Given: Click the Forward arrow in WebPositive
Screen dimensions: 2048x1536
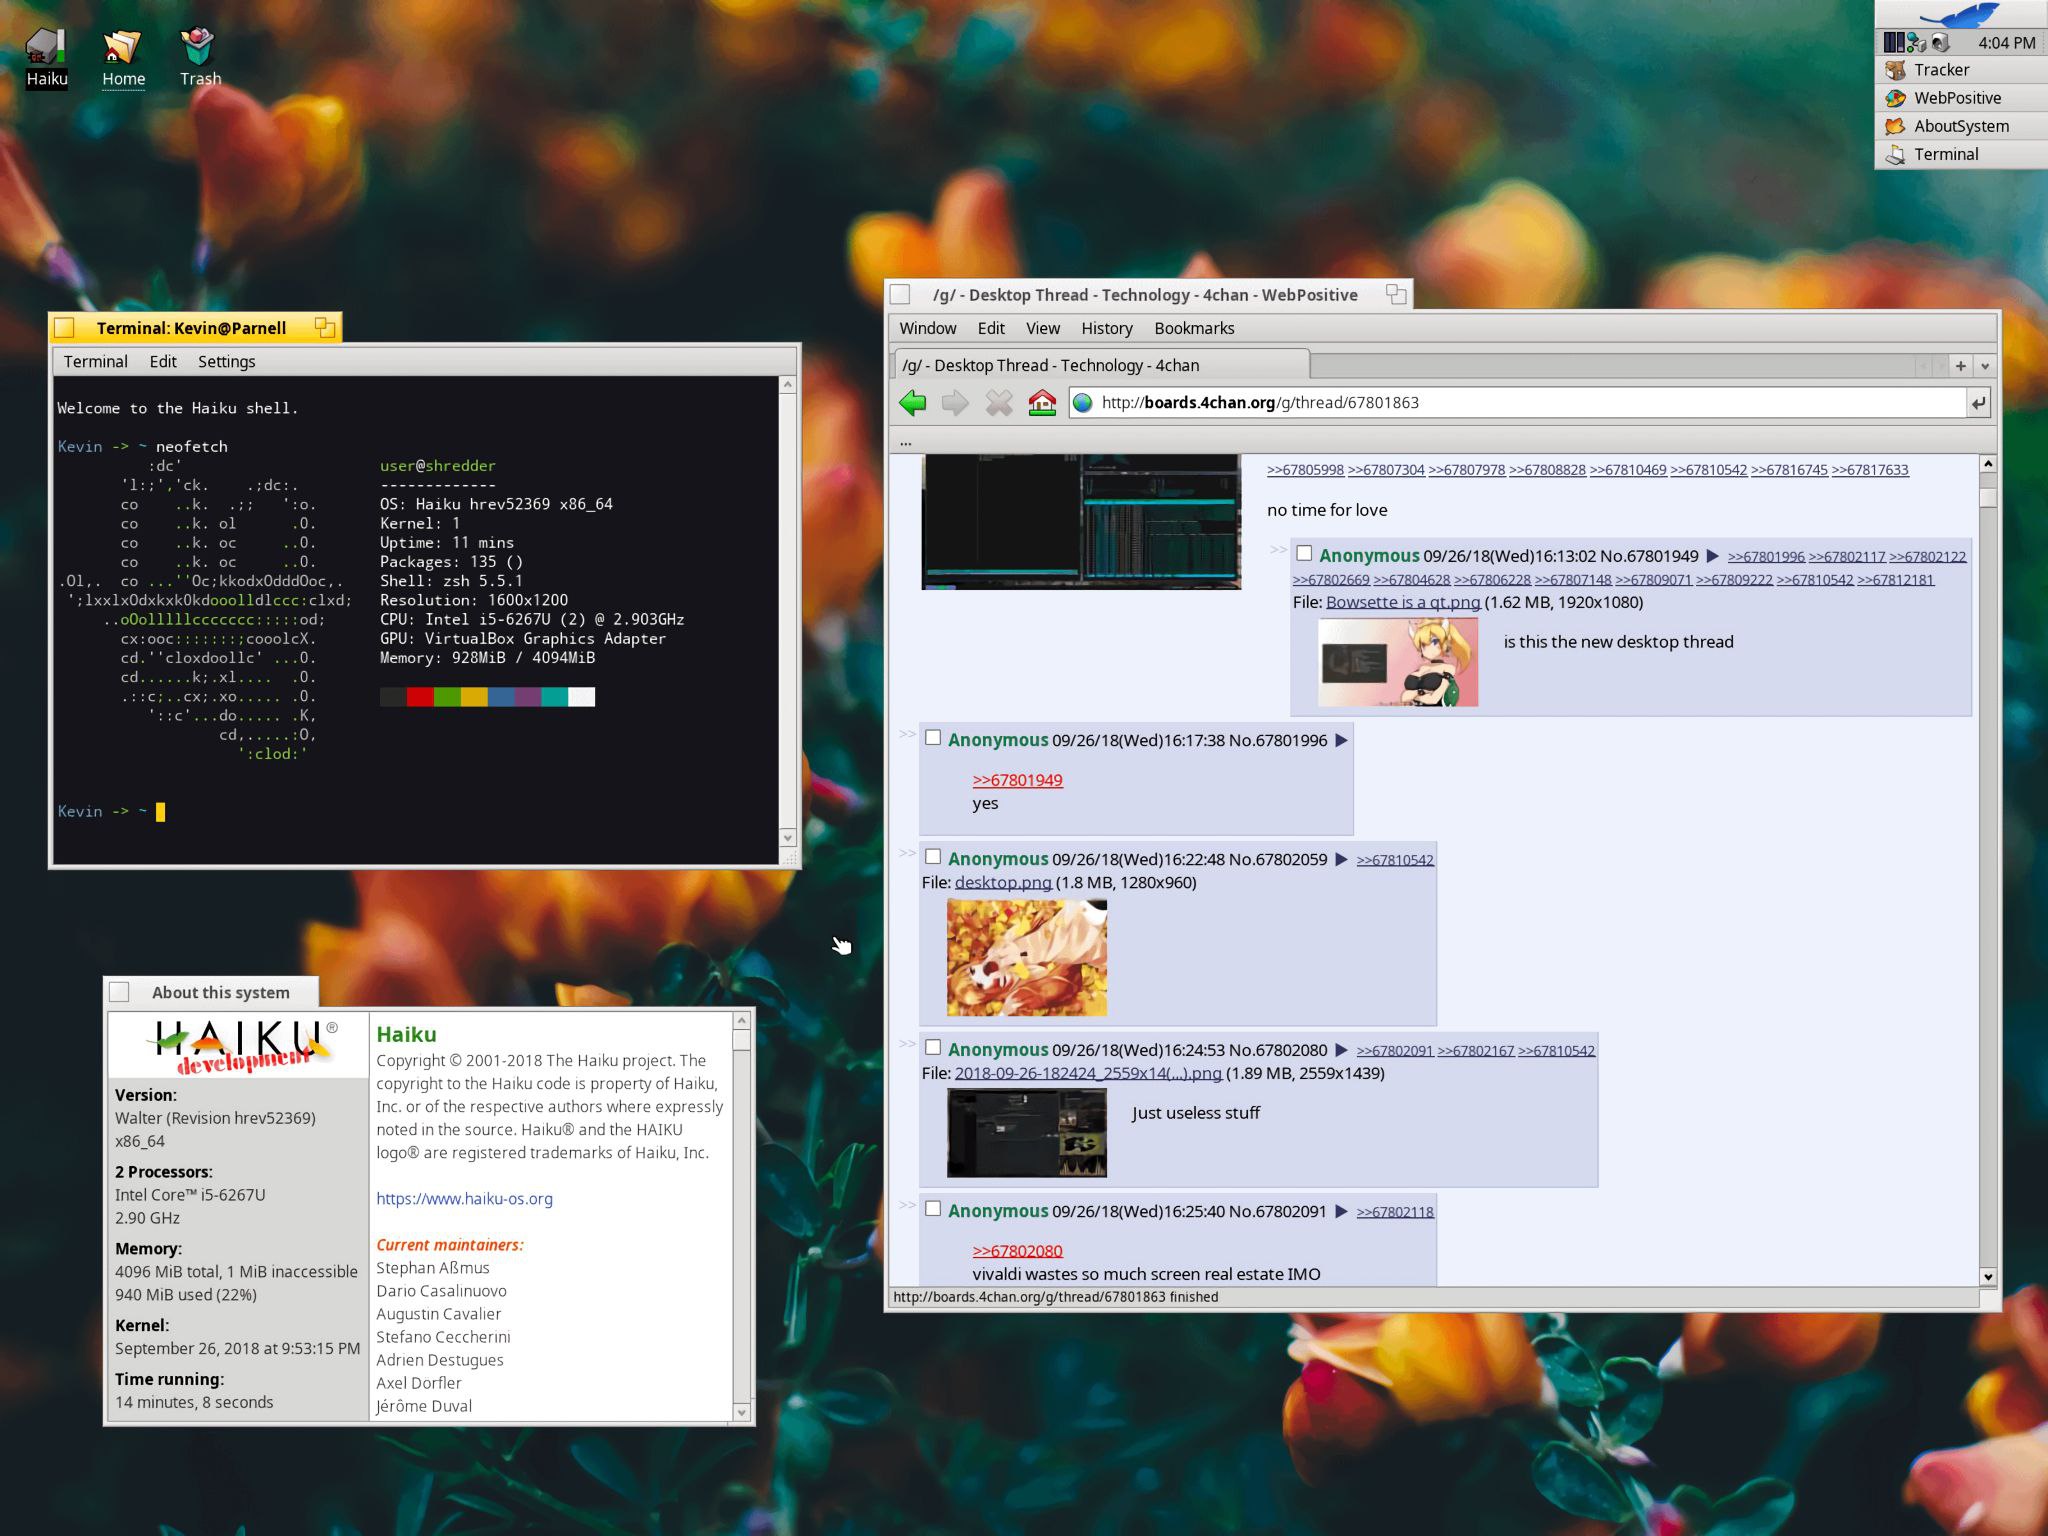Looking at the screenshot, I should pos(955,403).
